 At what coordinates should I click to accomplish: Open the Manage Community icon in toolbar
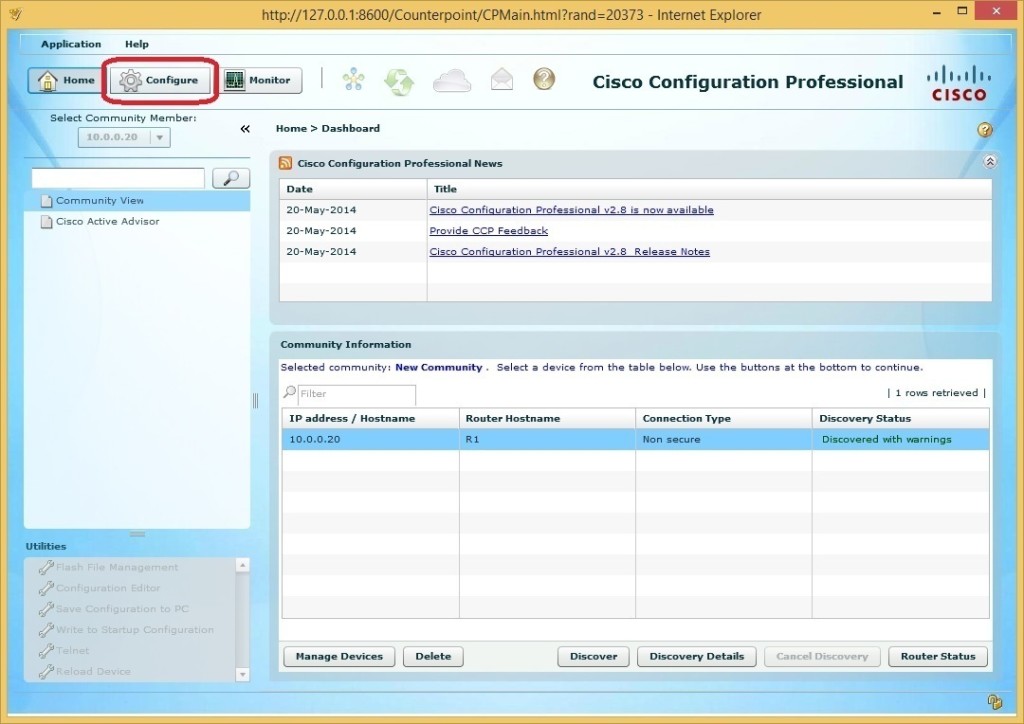352,79
